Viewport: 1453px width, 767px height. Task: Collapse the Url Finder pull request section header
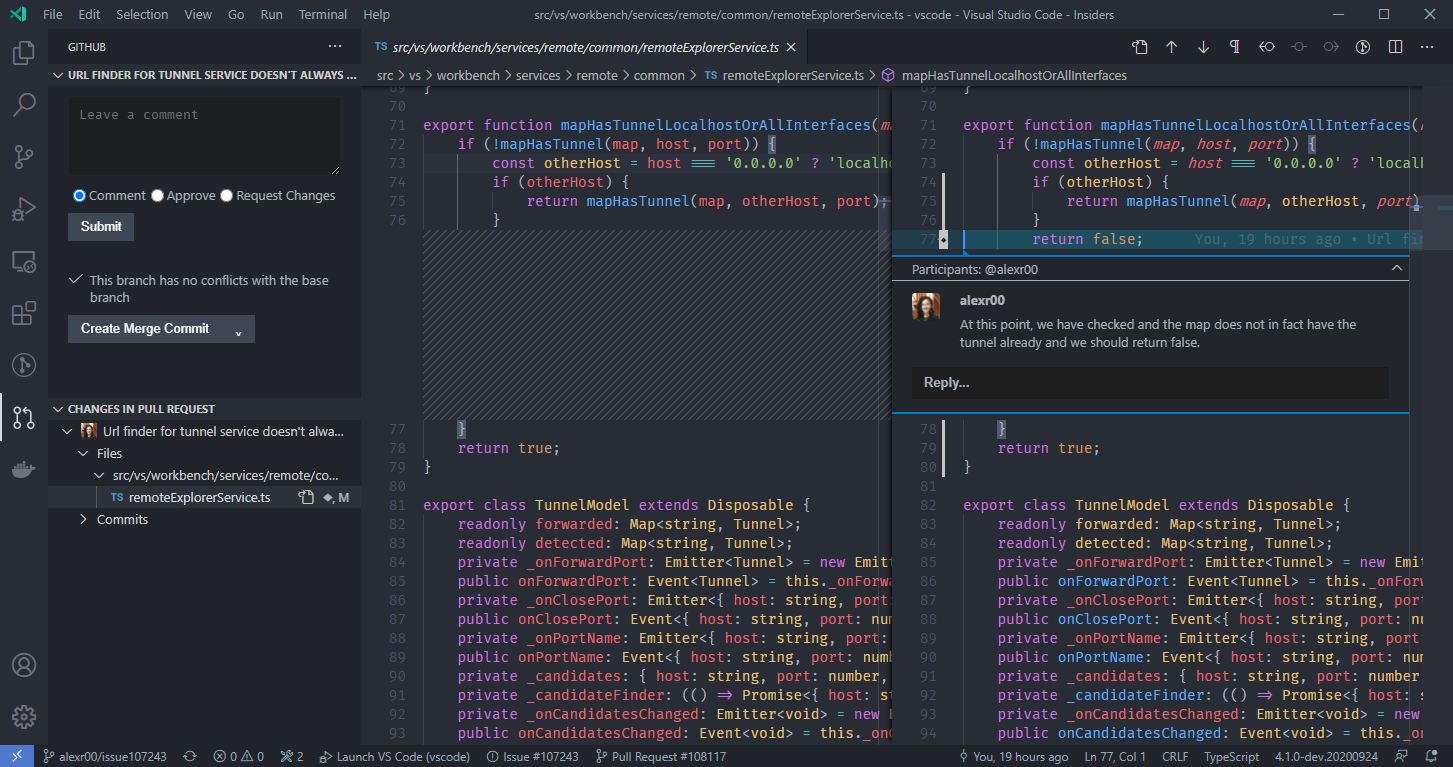[204, 75]
